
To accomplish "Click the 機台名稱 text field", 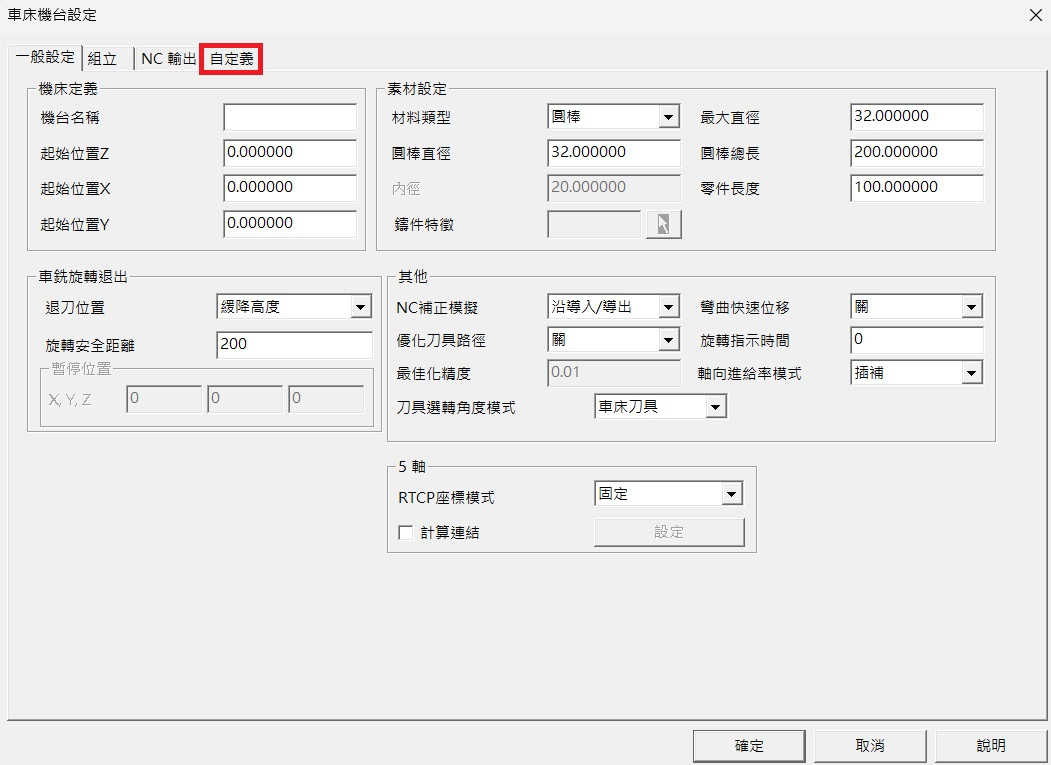I will pyautogui.click(x=290, y=118).
